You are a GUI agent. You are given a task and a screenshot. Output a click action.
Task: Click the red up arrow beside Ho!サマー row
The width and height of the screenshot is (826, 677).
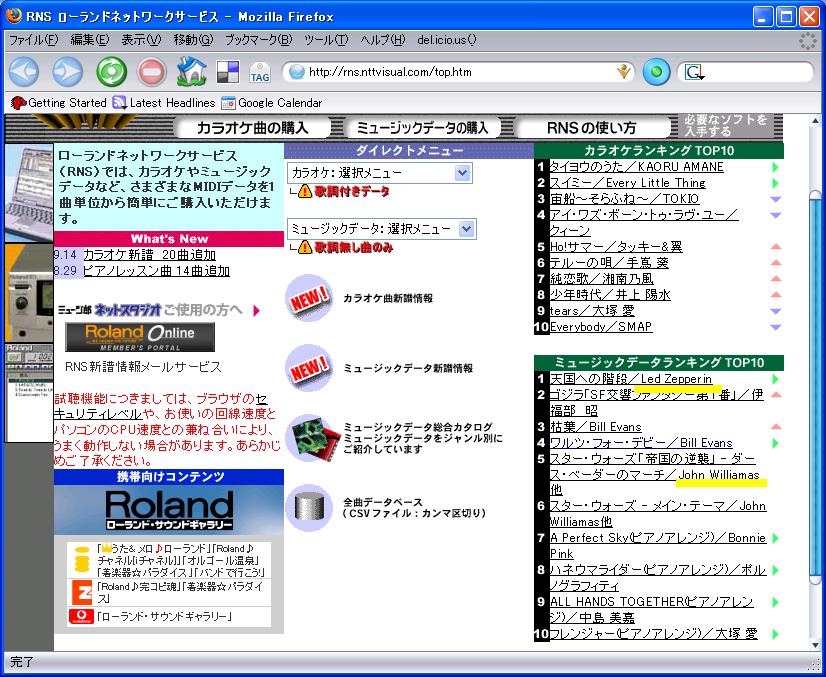point(775,247)
